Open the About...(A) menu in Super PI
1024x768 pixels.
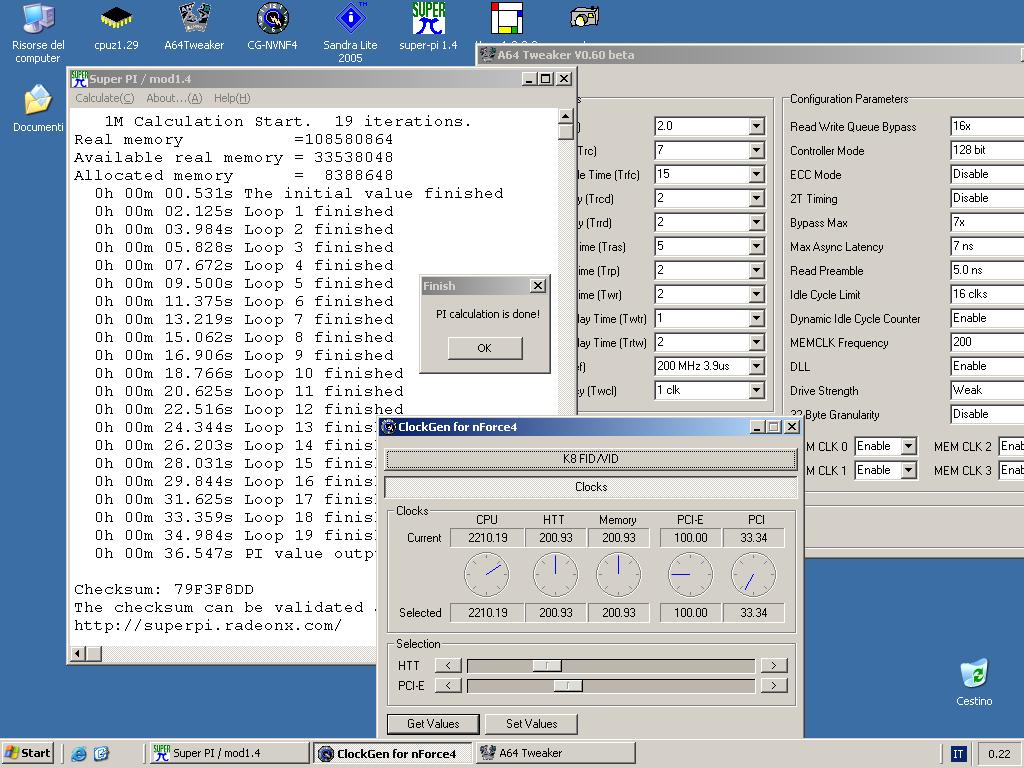[x=174, y=98]
